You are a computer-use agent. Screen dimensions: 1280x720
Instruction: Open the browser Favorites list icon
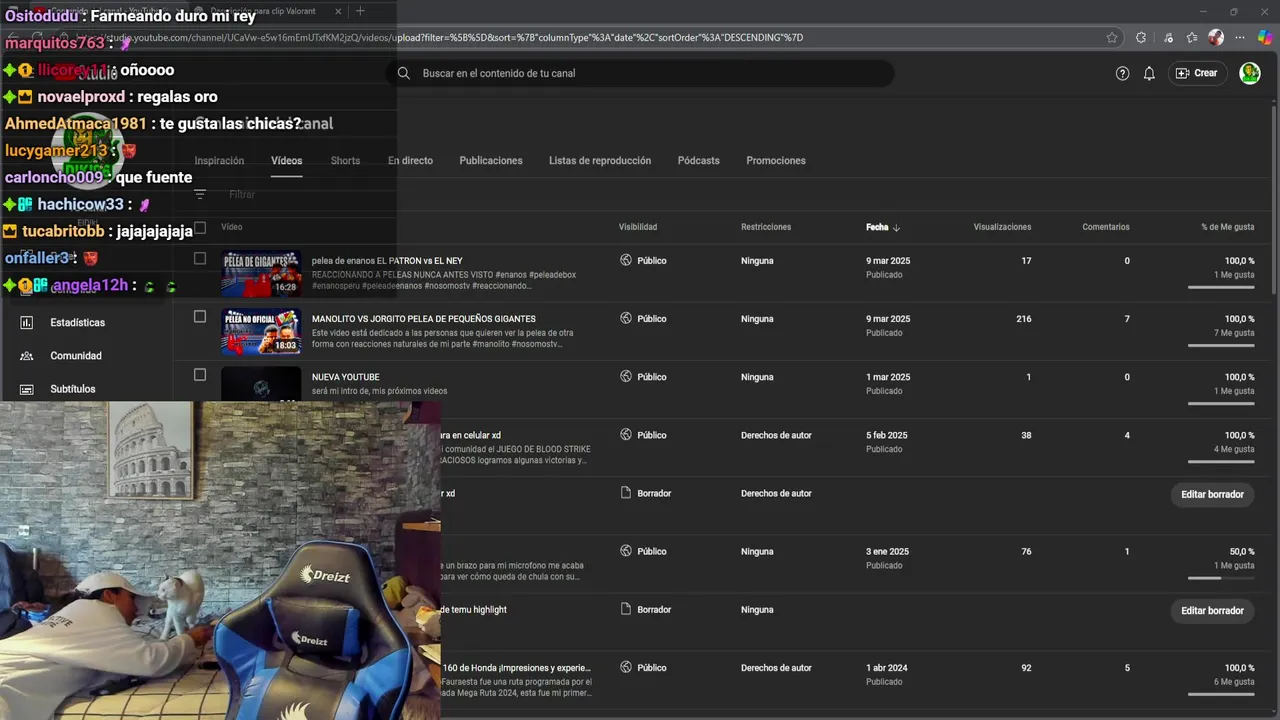pos(1192,38)
